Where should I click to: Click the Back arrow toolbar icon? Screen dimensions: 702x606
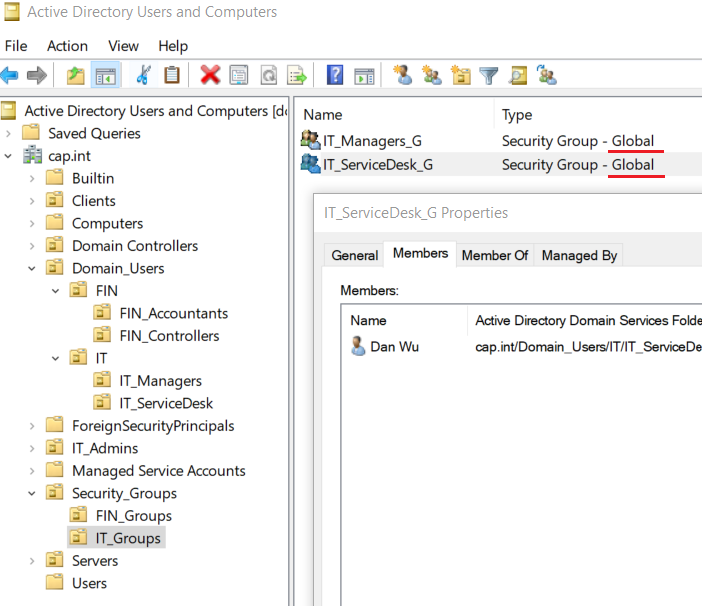pyautogui.click(x=9, y=75)
